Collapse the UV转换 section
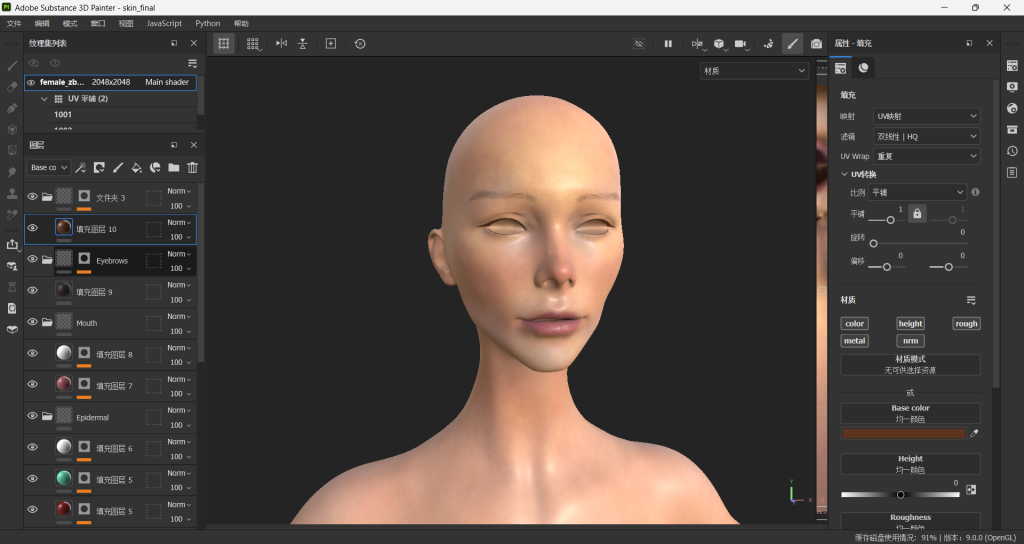Image resolution: width=1024 pixels, height=544 pixels. (844, 174)
